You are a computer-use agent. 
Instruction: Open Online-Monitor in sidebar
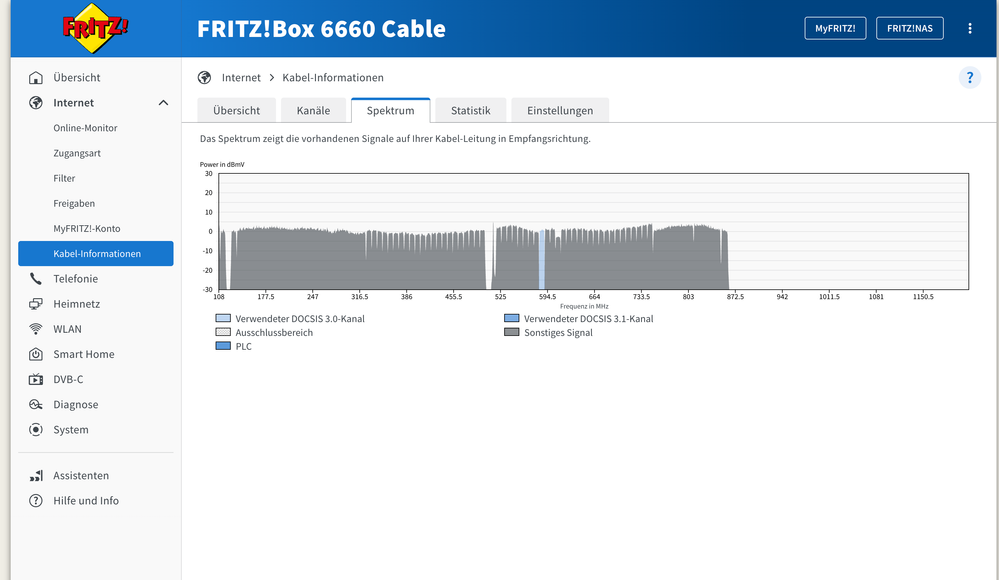85,128
